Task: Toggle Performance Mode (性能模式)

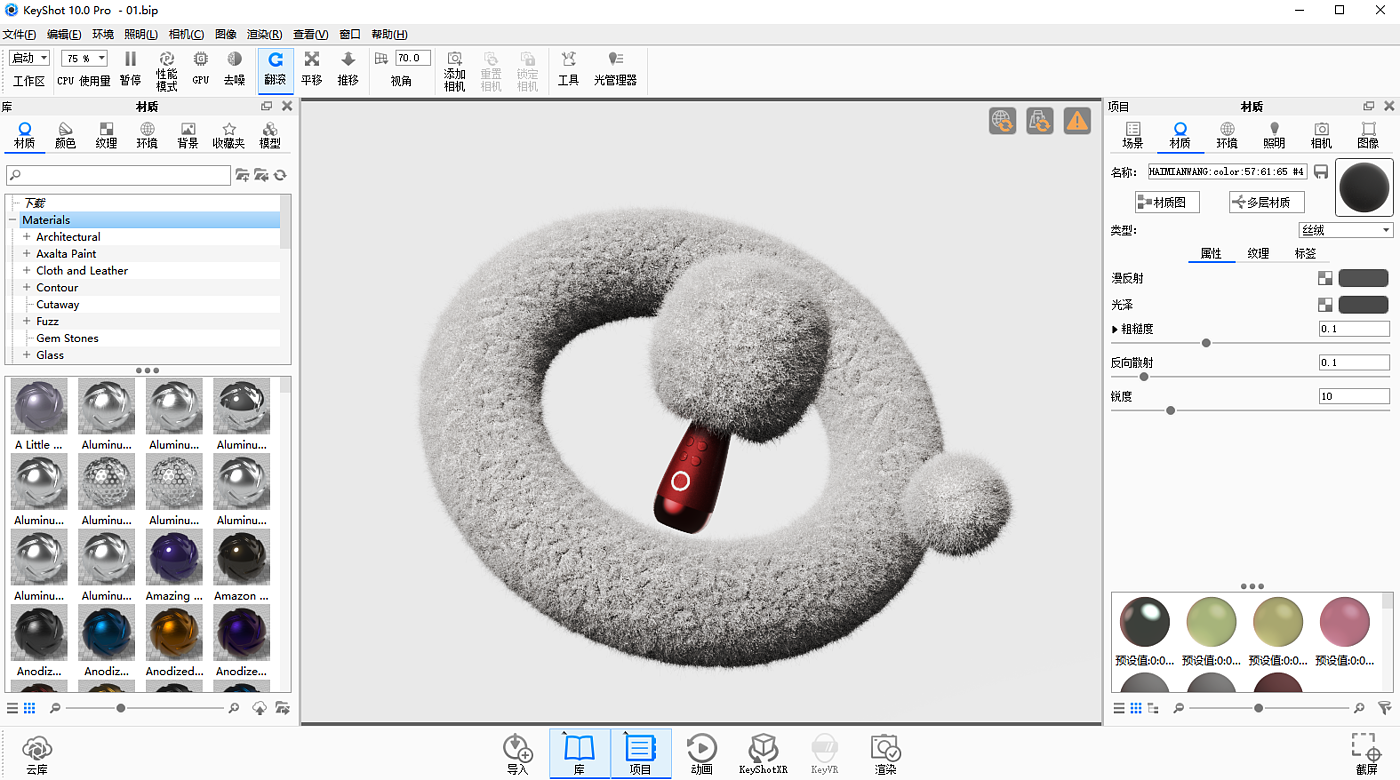Action: coord(167,70)
